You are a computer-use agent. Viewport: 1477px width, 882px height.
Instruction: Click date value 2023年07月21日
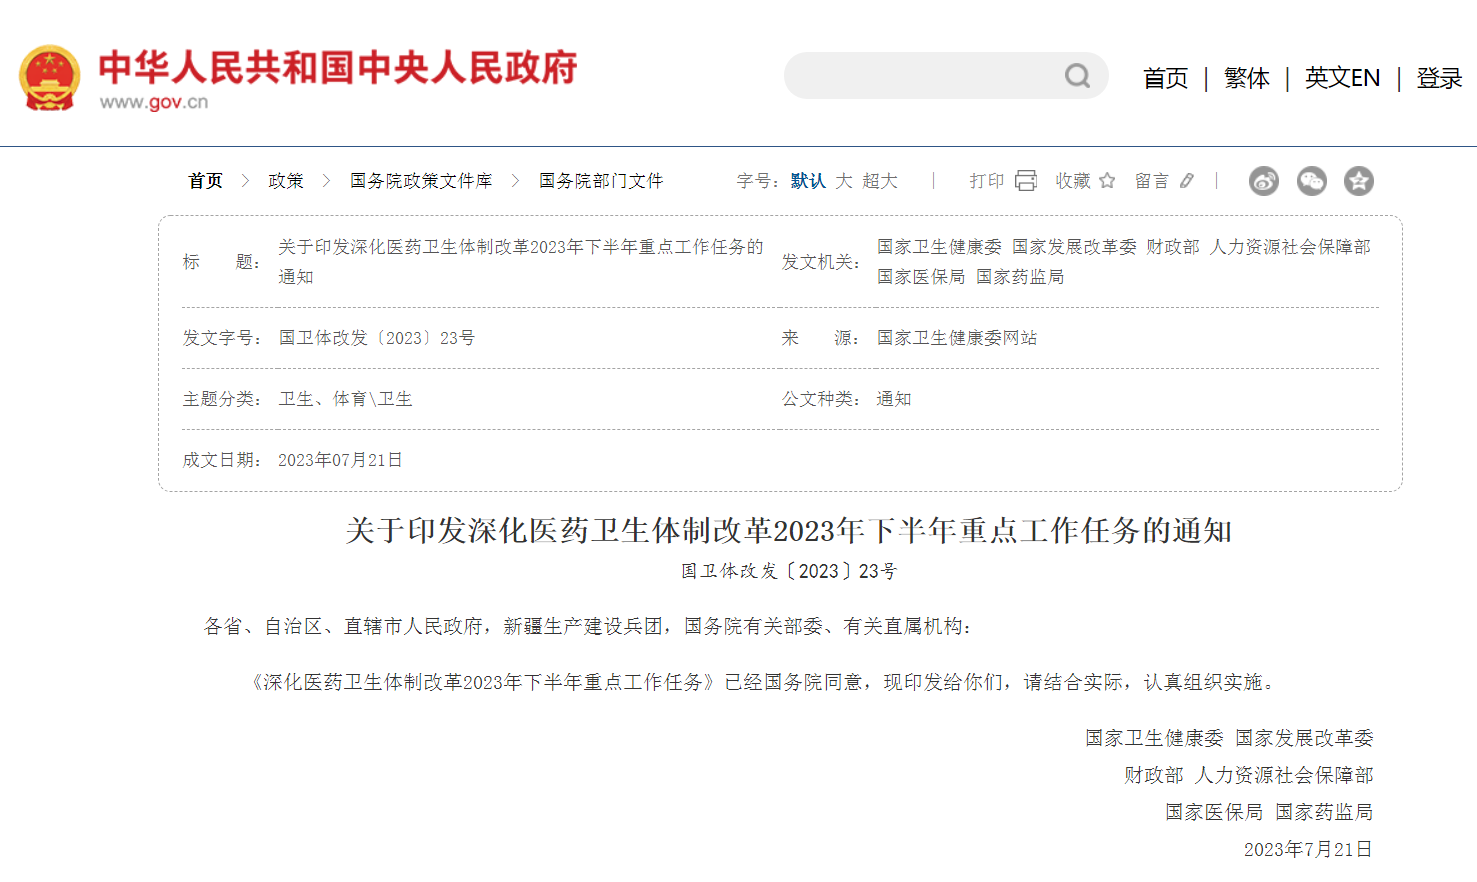[x=340, y=460]
